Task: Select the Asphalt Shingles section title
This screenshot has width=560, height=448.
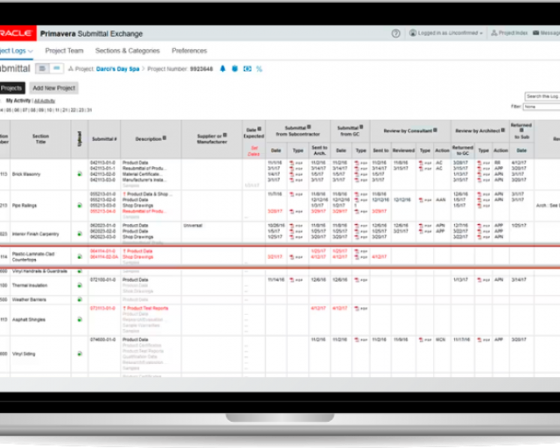Action: [x=29, y=319]
